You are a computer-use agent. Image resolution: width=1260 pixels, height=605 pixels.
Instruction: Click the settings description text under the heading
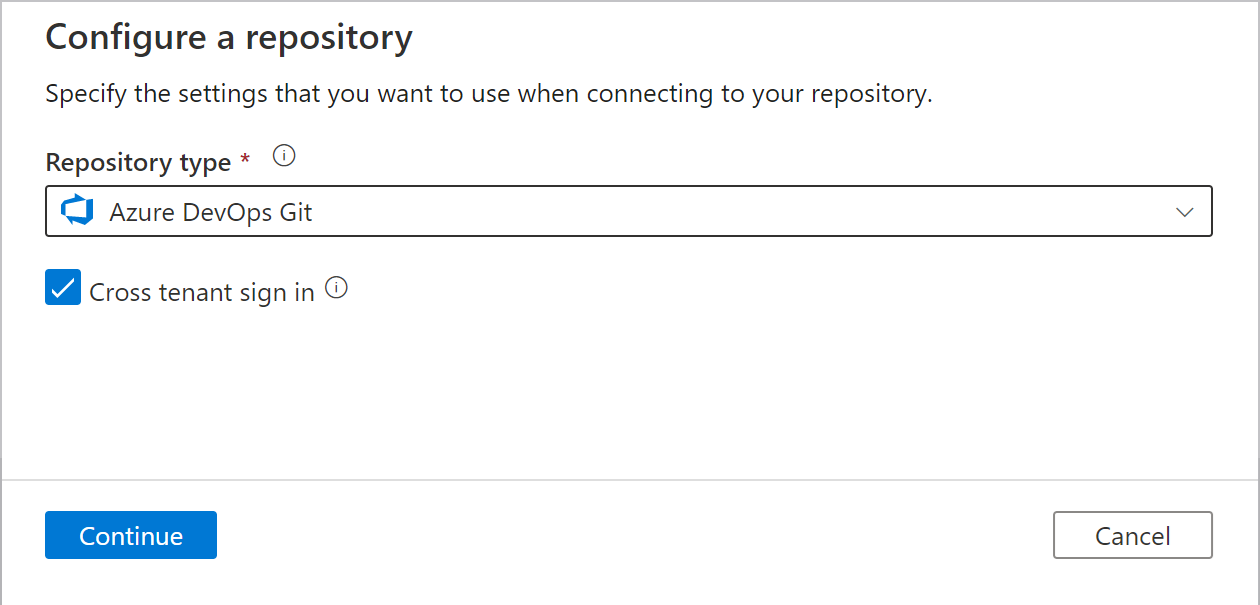tap(489, 95)
